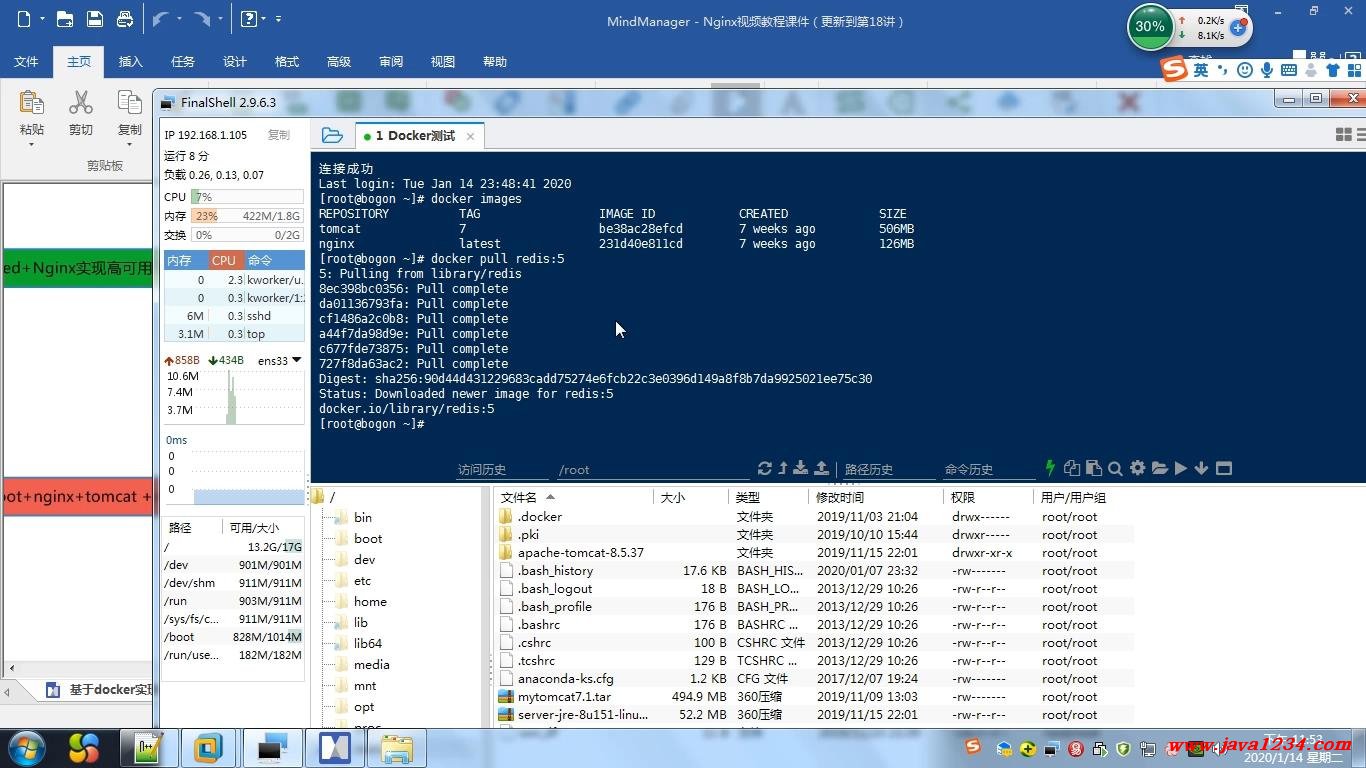The width and height of the screenshot is (1366, 768).
Task: Switch FinalShell to grid layout view icon
Action: [1344, 135]
